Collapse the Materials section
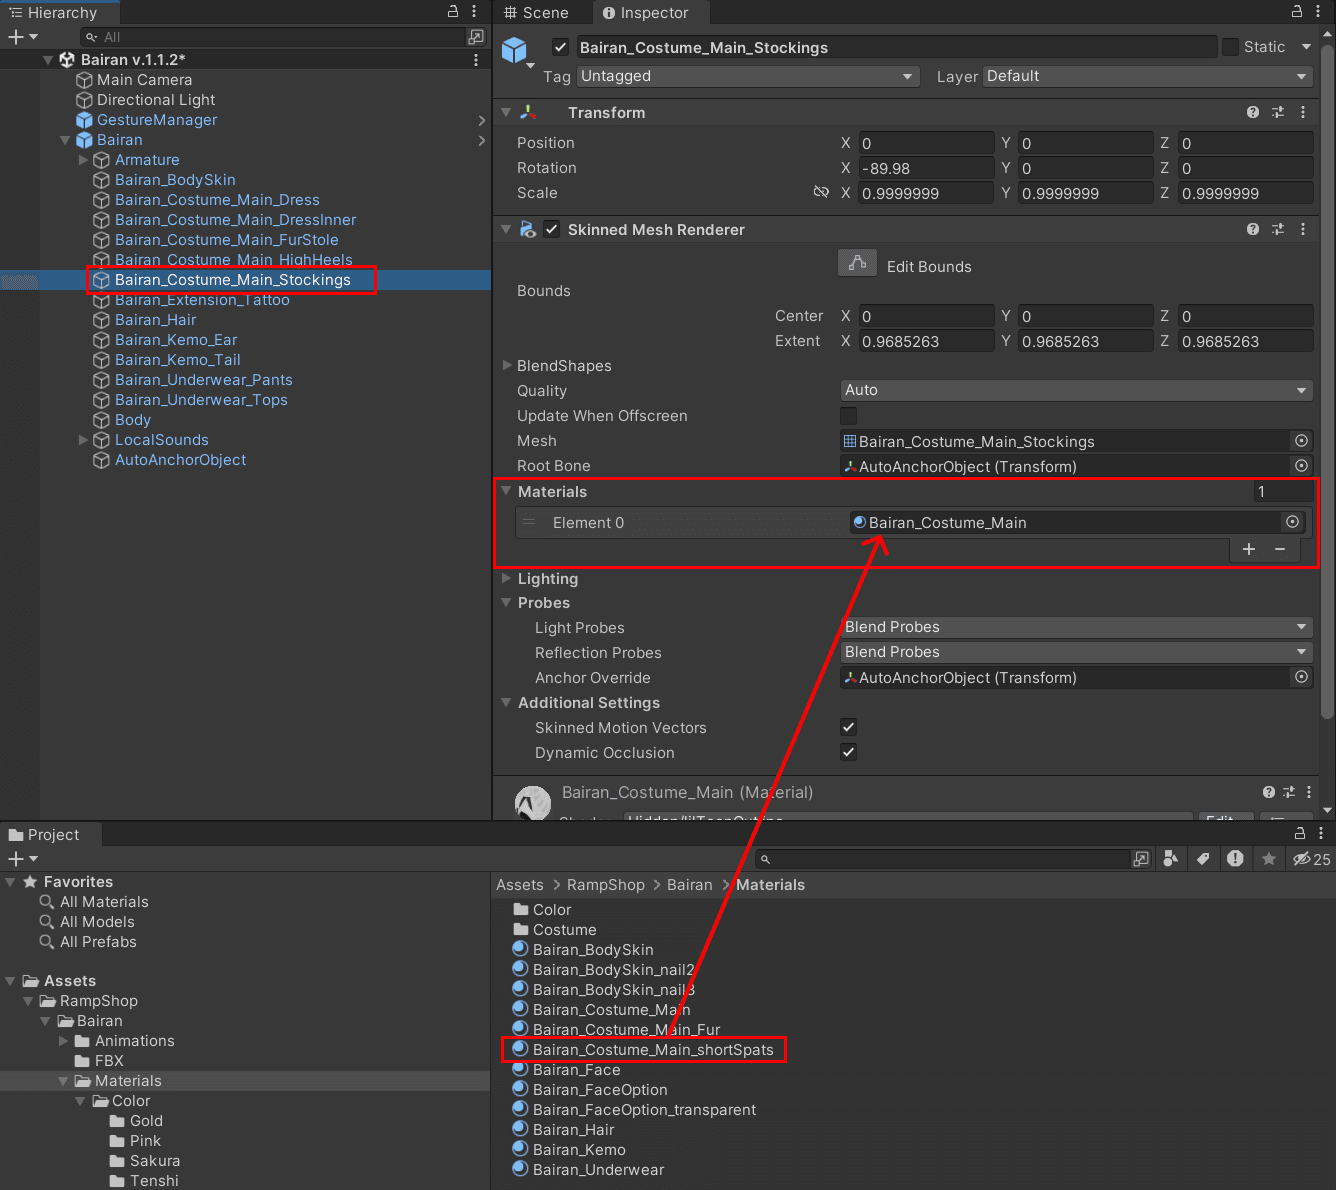The height and width of the screenshot is (1190, 1336). (x=507, y=491)
